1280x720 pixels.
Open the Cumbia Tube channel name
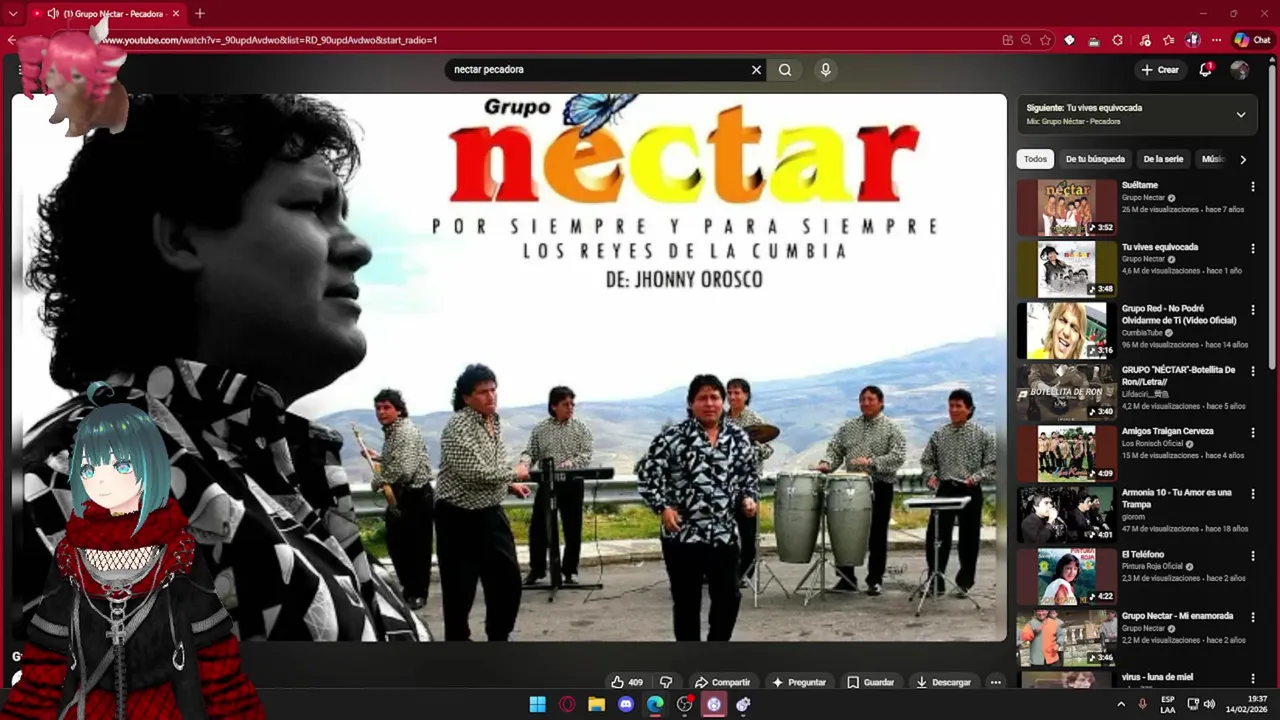tap(1143, 333)
